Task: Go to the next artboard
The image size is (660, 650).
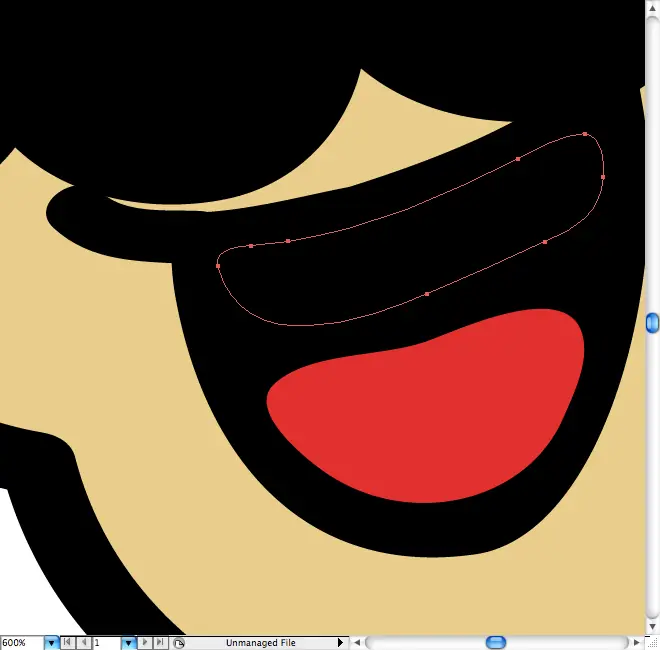Action: tap(145, 642)
